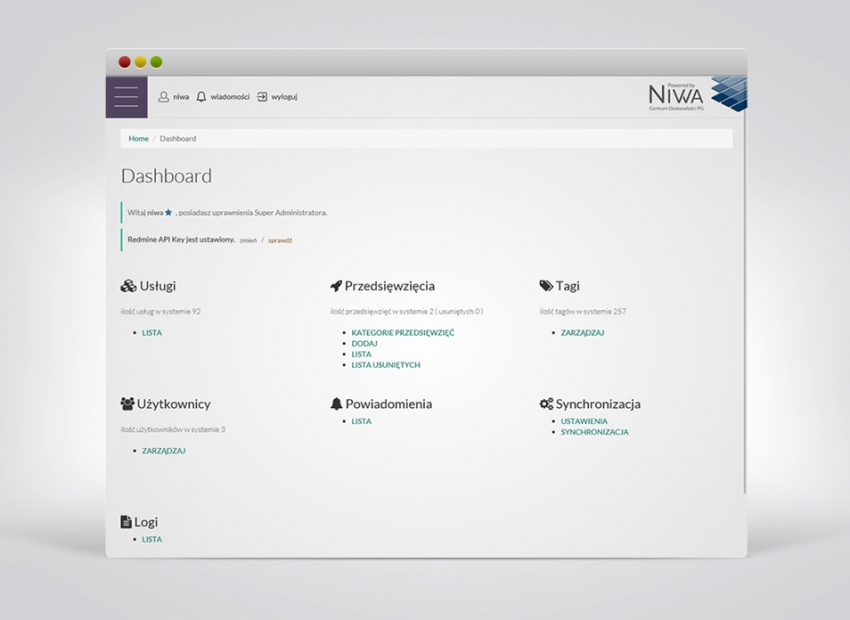
Task: Click the Przedsięwzięcia rocket icon
Action: click(336, 286)
